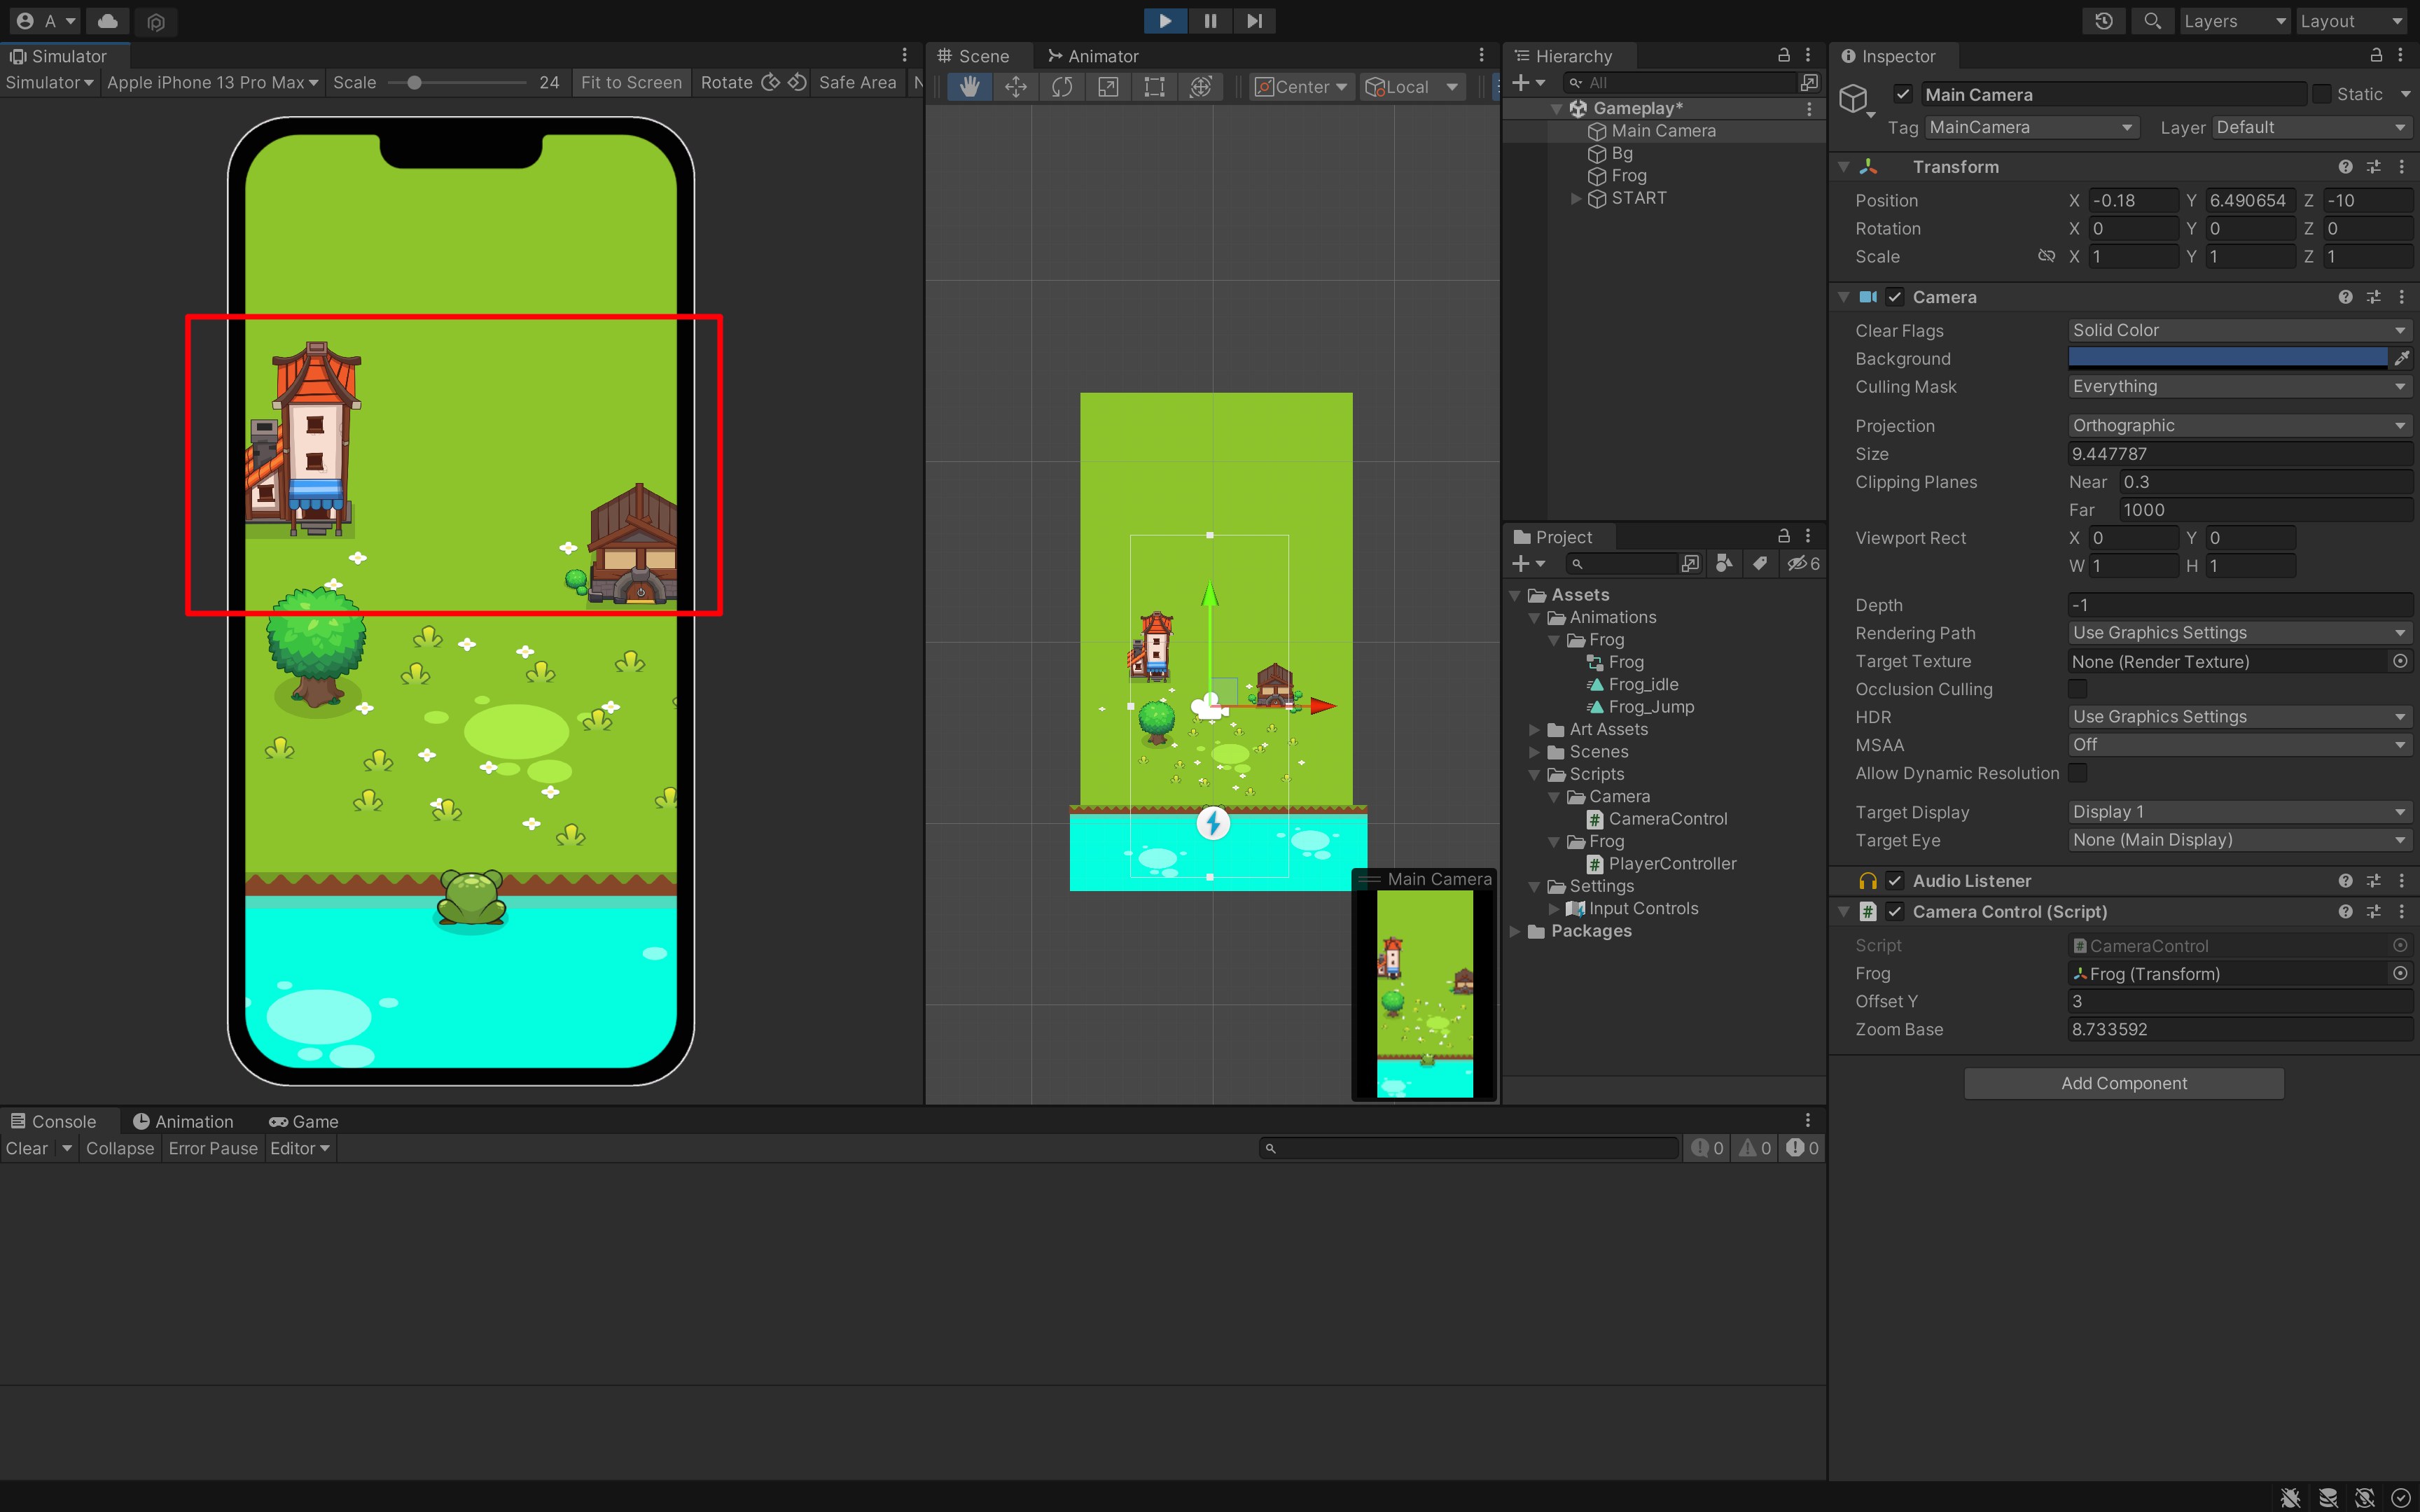Expand the Art Assets folder
This screenshot has height=1512, width=2420.
(x=1535, y=729)
